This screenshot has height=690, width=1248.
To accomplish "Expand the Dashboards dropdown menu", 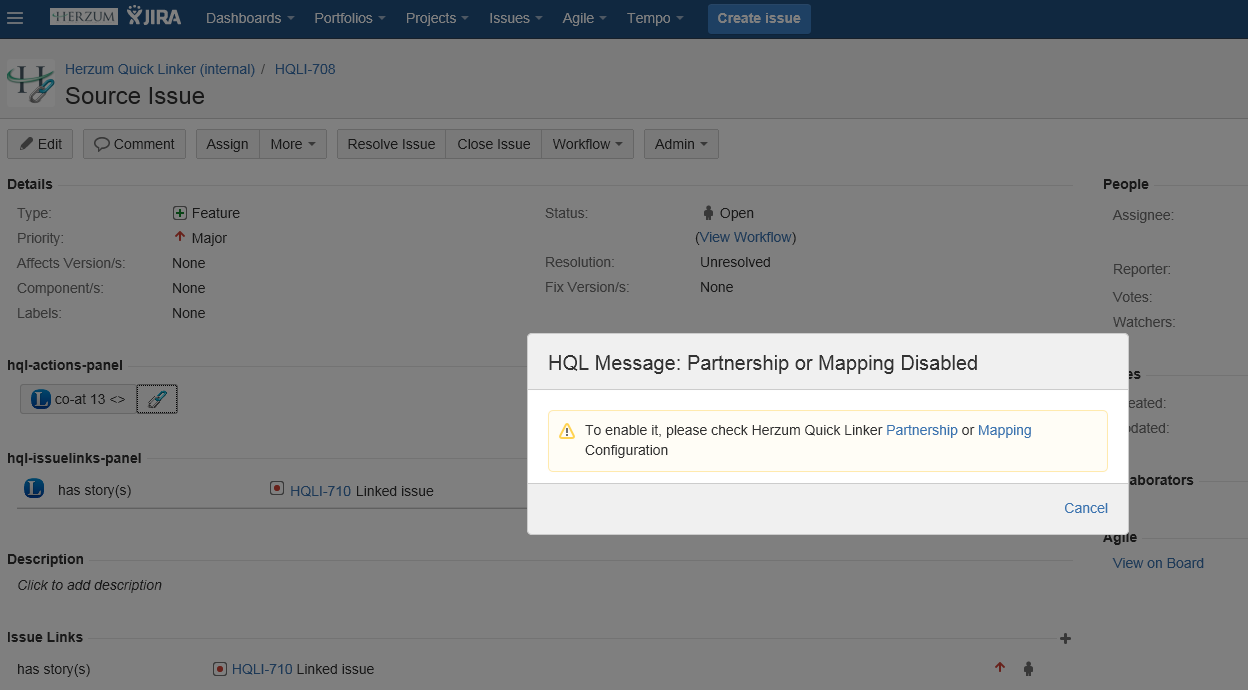I will 249,18.
